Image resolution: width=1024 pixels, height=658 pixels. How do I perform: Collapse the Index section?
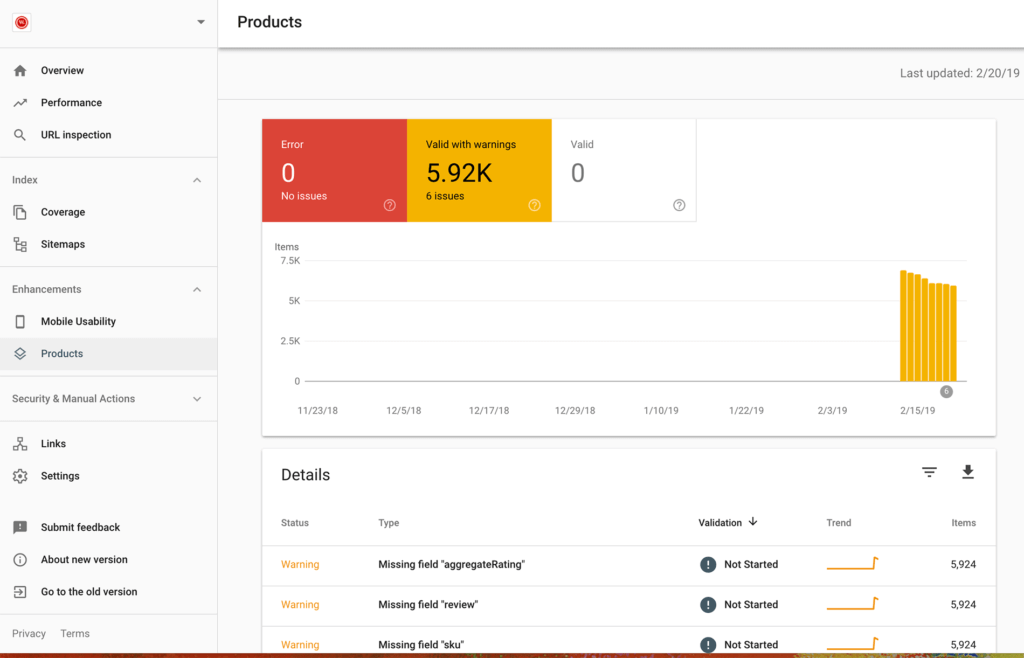pos(197,180)
